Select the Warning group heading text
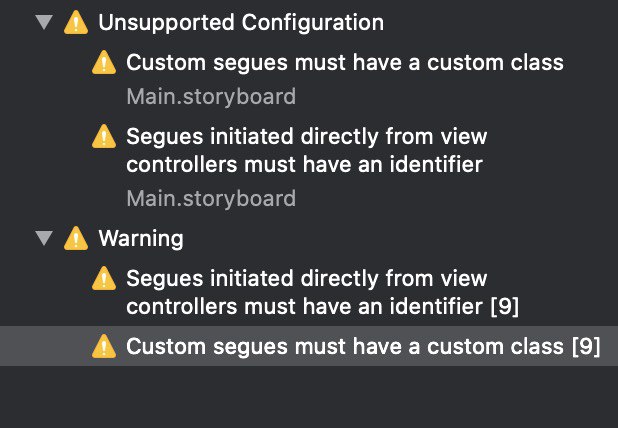 pos(141,238)
